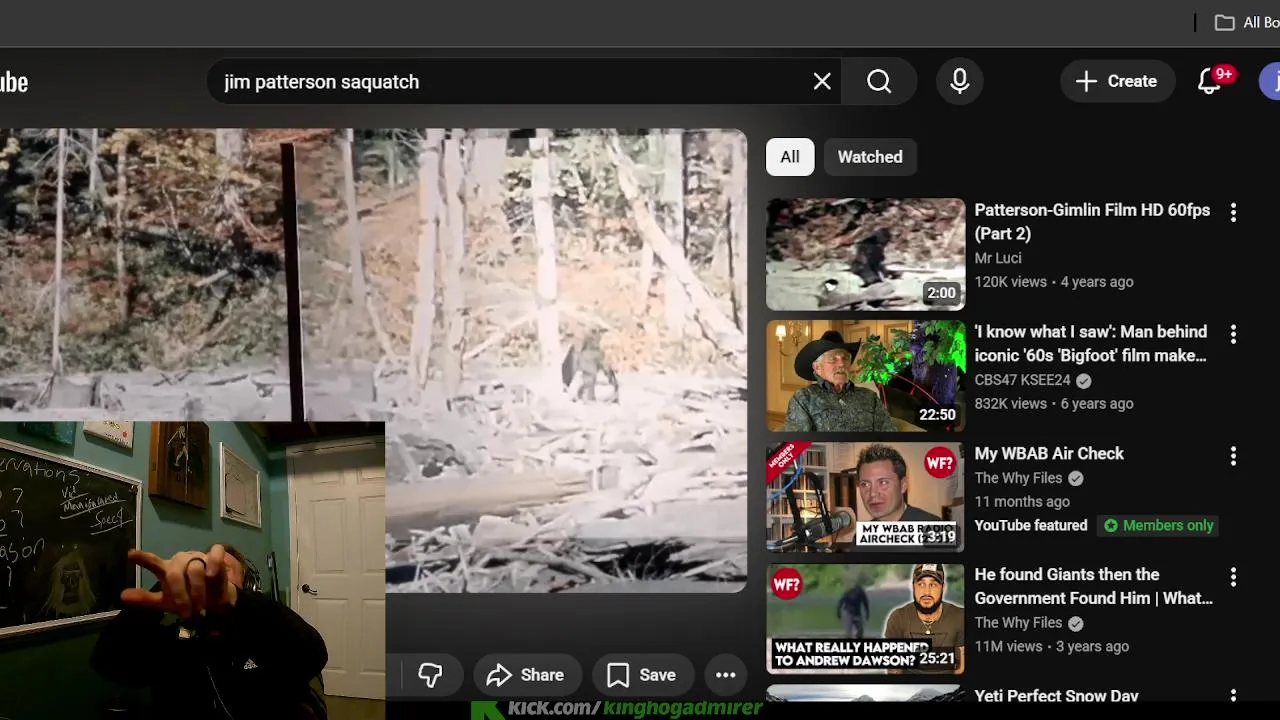Click the magnifying glass search button
The image size is (1280, 720).
[879, 82]
